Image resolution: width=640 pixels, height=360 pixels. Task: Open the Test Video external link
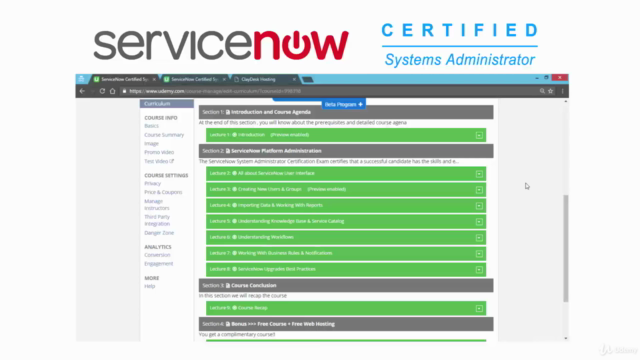pos(159,161)
